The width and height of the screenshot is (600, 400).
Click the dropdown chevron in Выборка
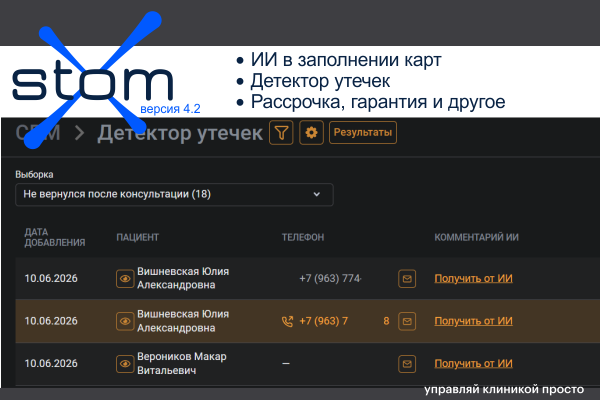coord(316,194)
